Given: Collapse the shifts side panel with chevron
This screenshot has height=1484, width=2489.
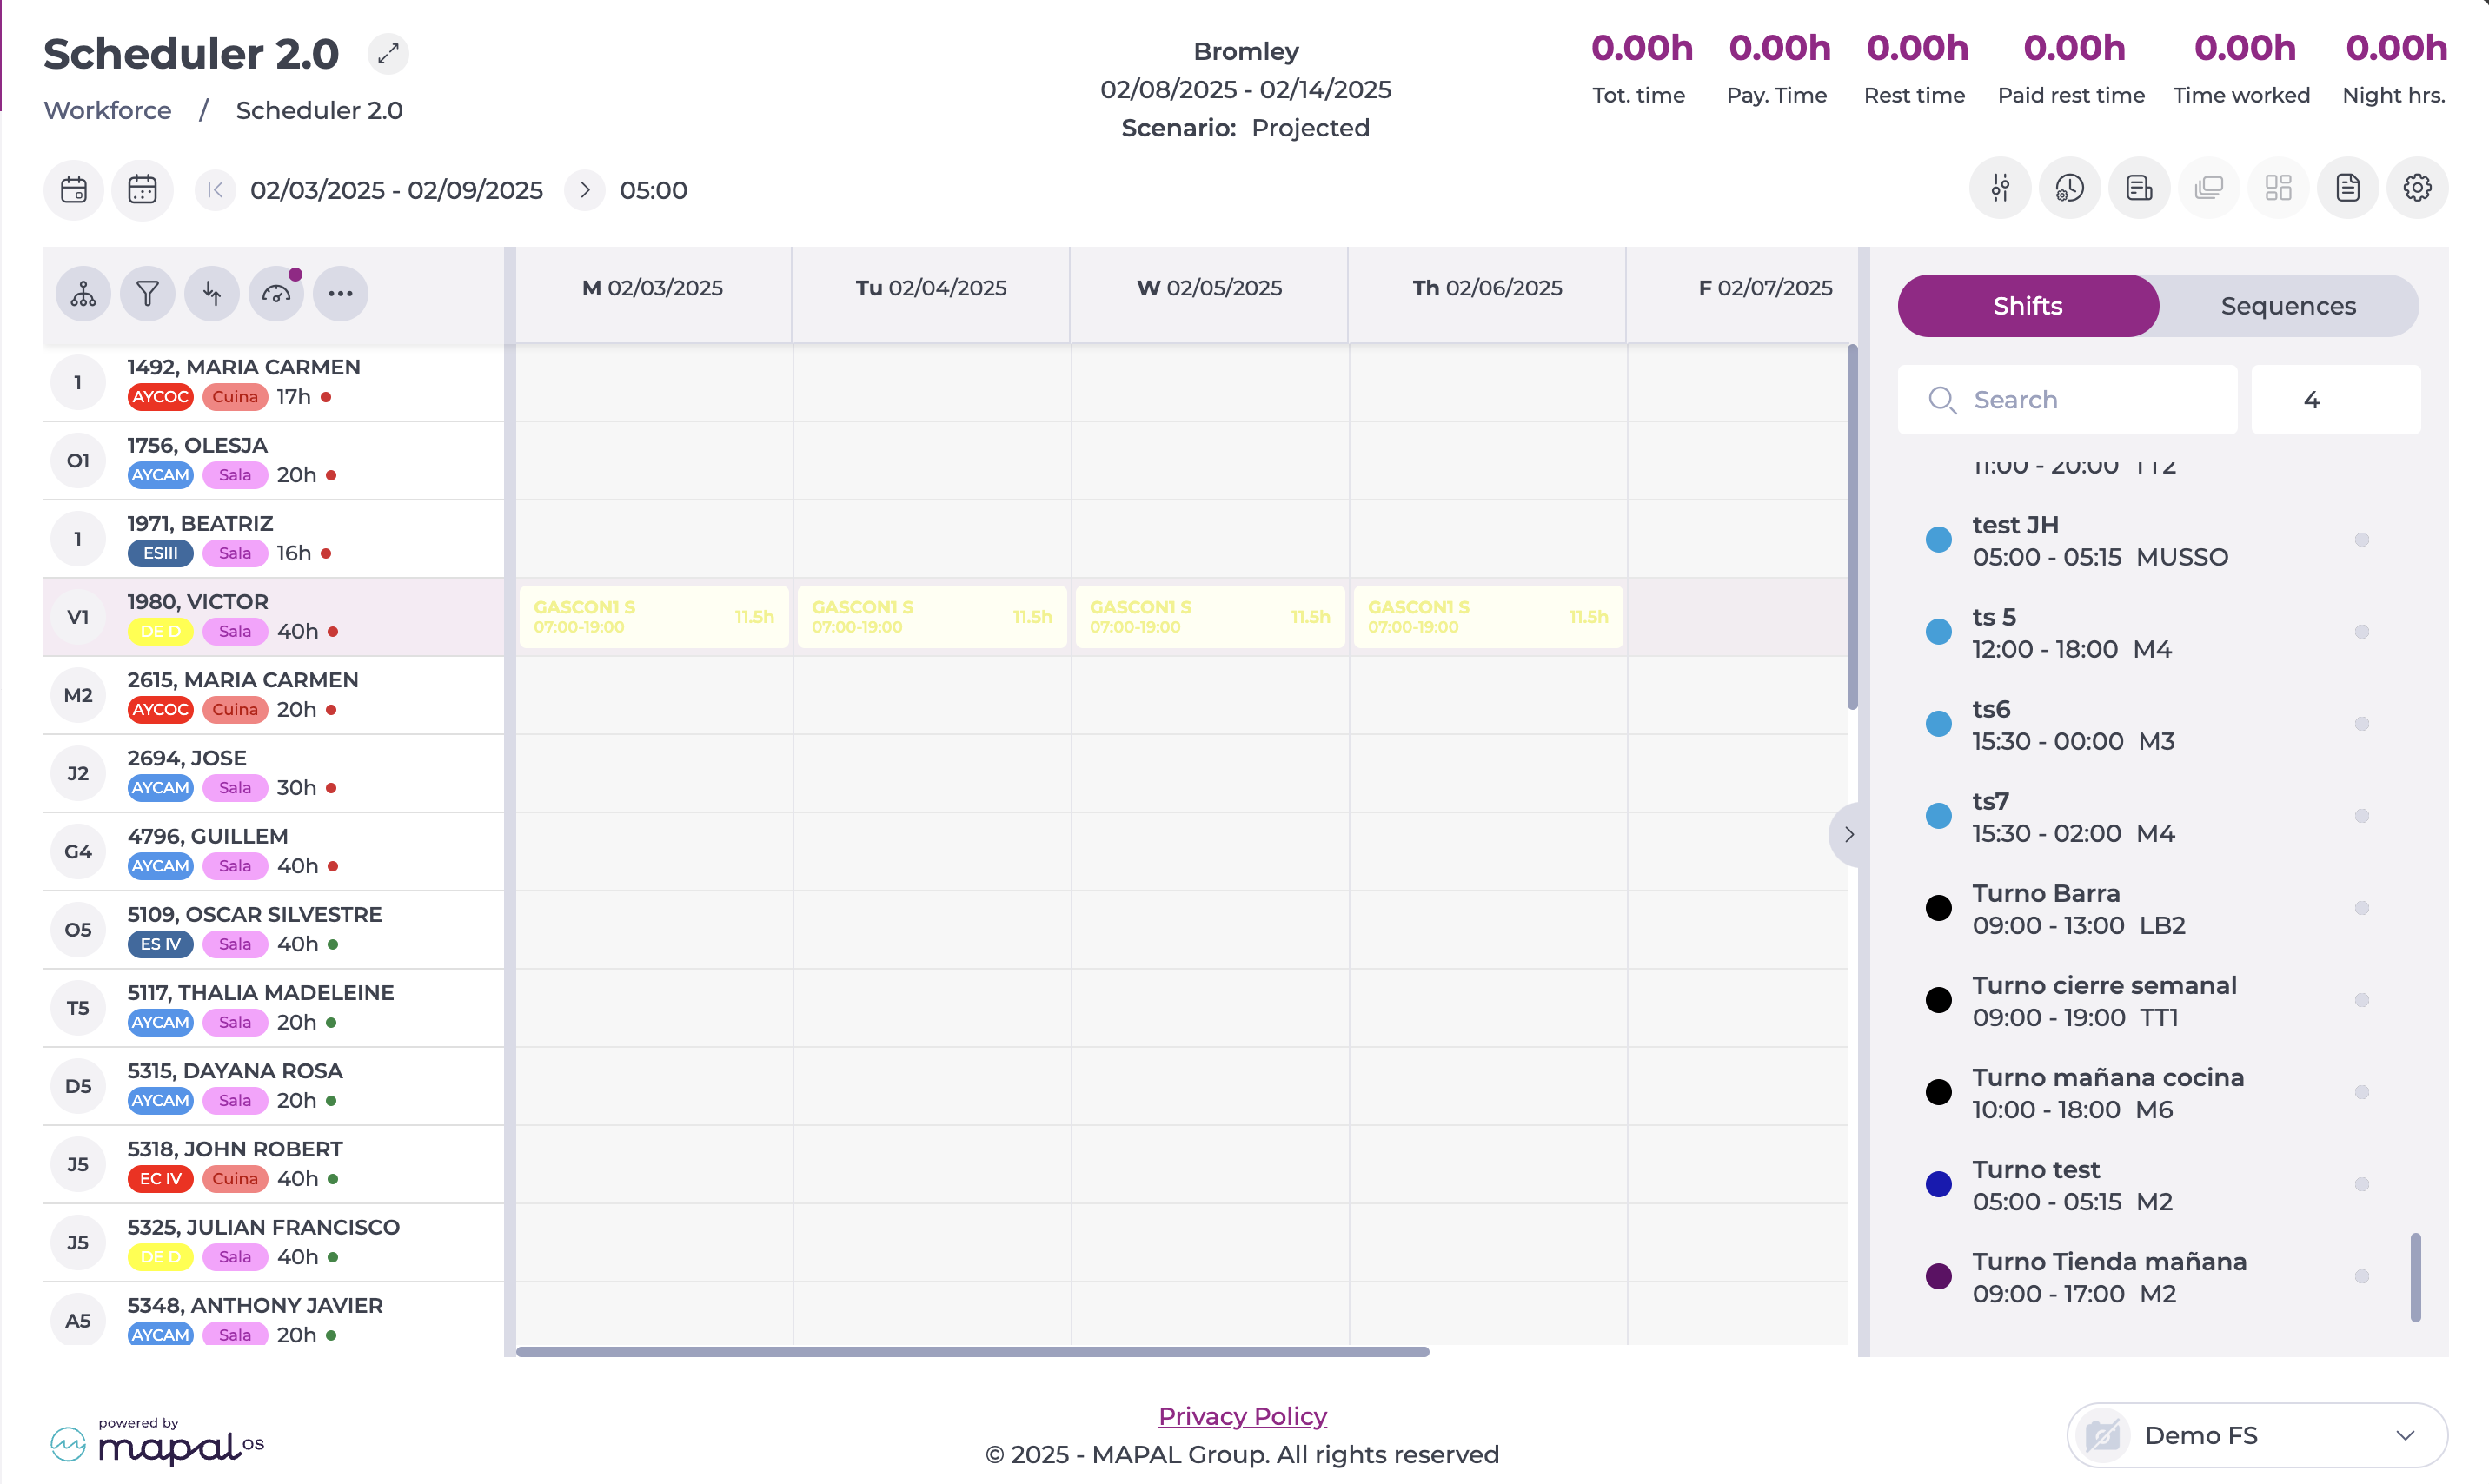Looking at the screenshot, I should (x=1849, y=834).
